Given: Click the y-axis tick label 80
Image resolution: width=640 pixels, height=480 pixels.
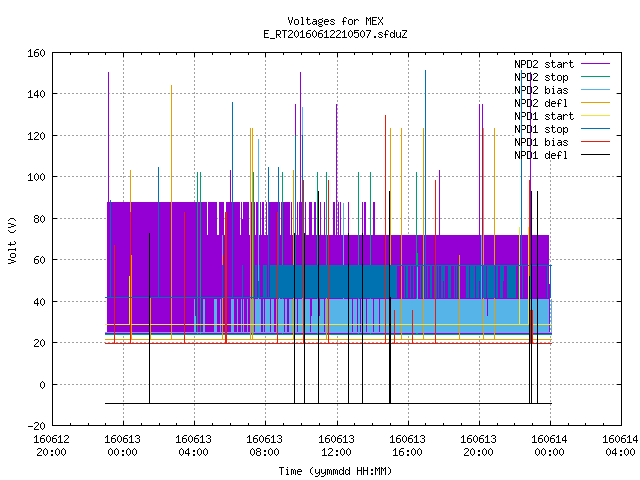Looking at the screenshot, I should tap(39, 219).
